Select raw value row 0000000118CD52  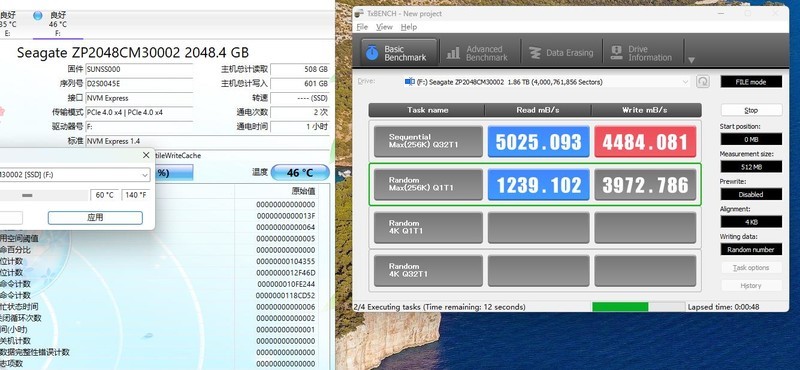coord(286,295)
